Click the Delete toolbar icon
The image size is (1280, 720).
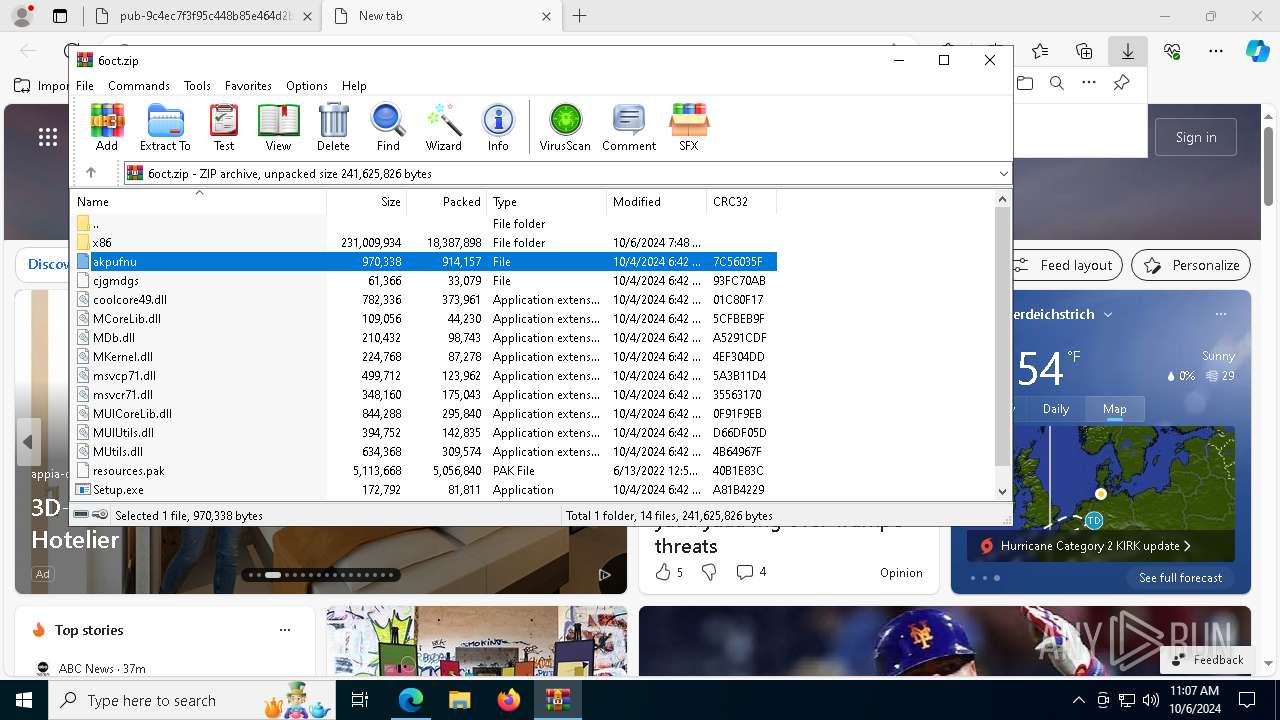click(x=333, y=127)
